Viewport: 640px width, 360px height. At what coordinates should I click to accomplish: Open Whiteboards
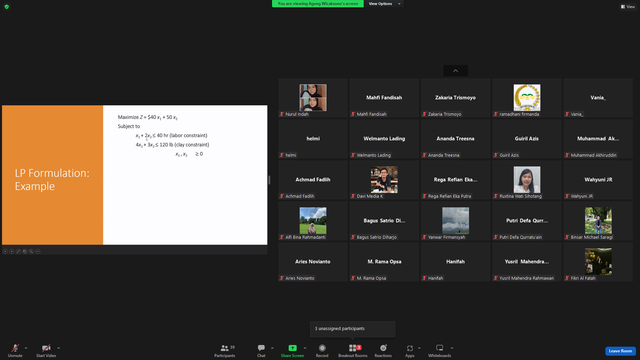coord(440,350)
